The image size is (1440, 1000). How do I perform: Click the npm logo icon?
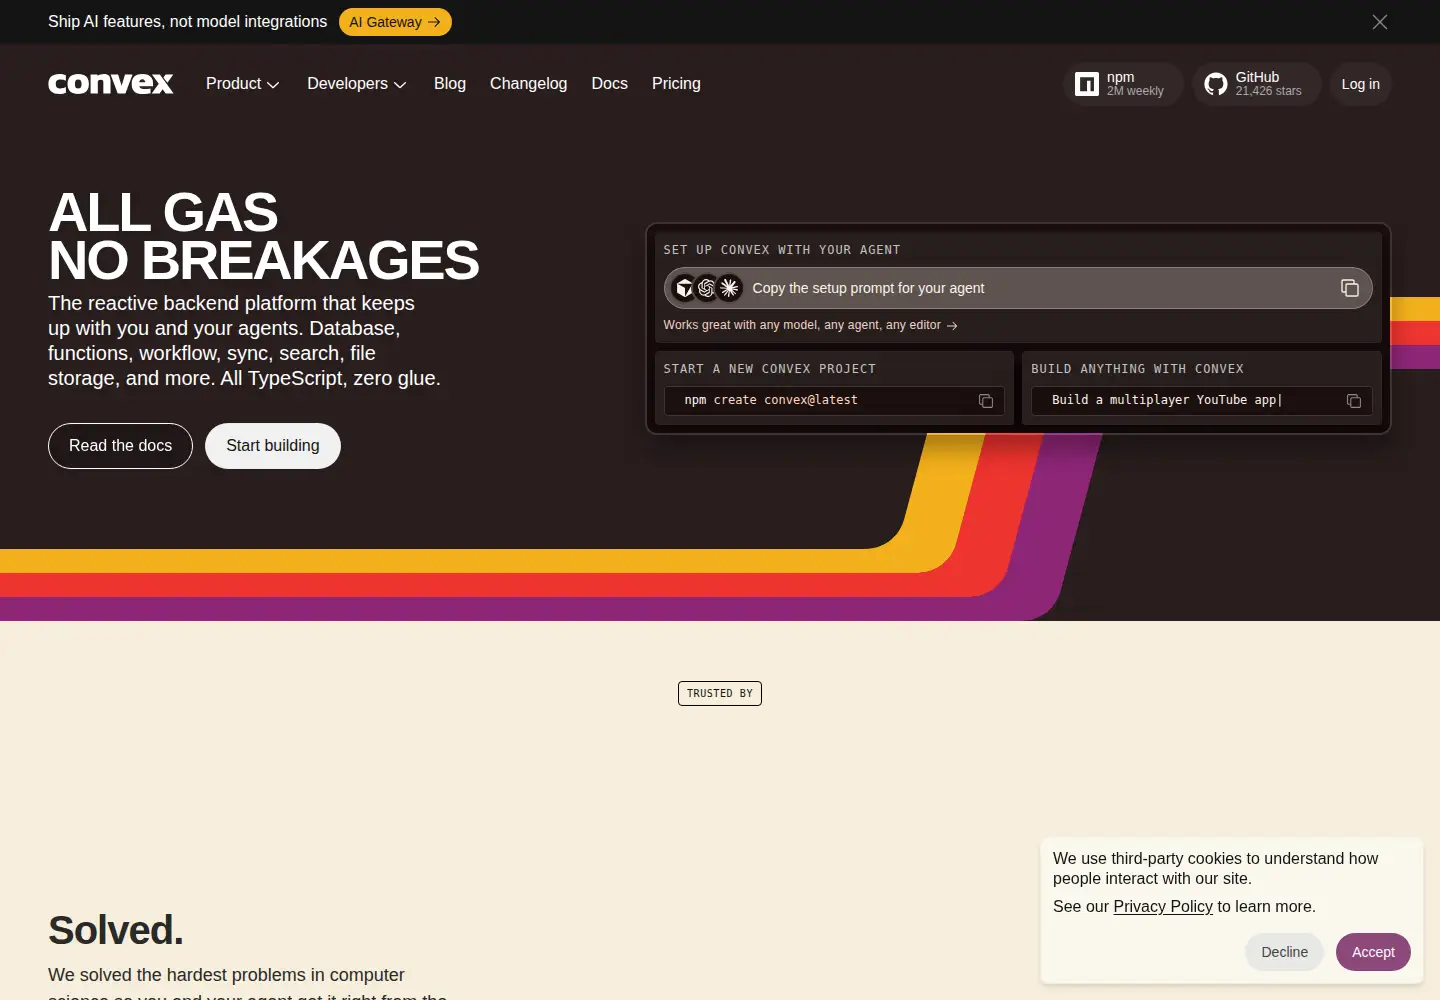click(1087, 84)
